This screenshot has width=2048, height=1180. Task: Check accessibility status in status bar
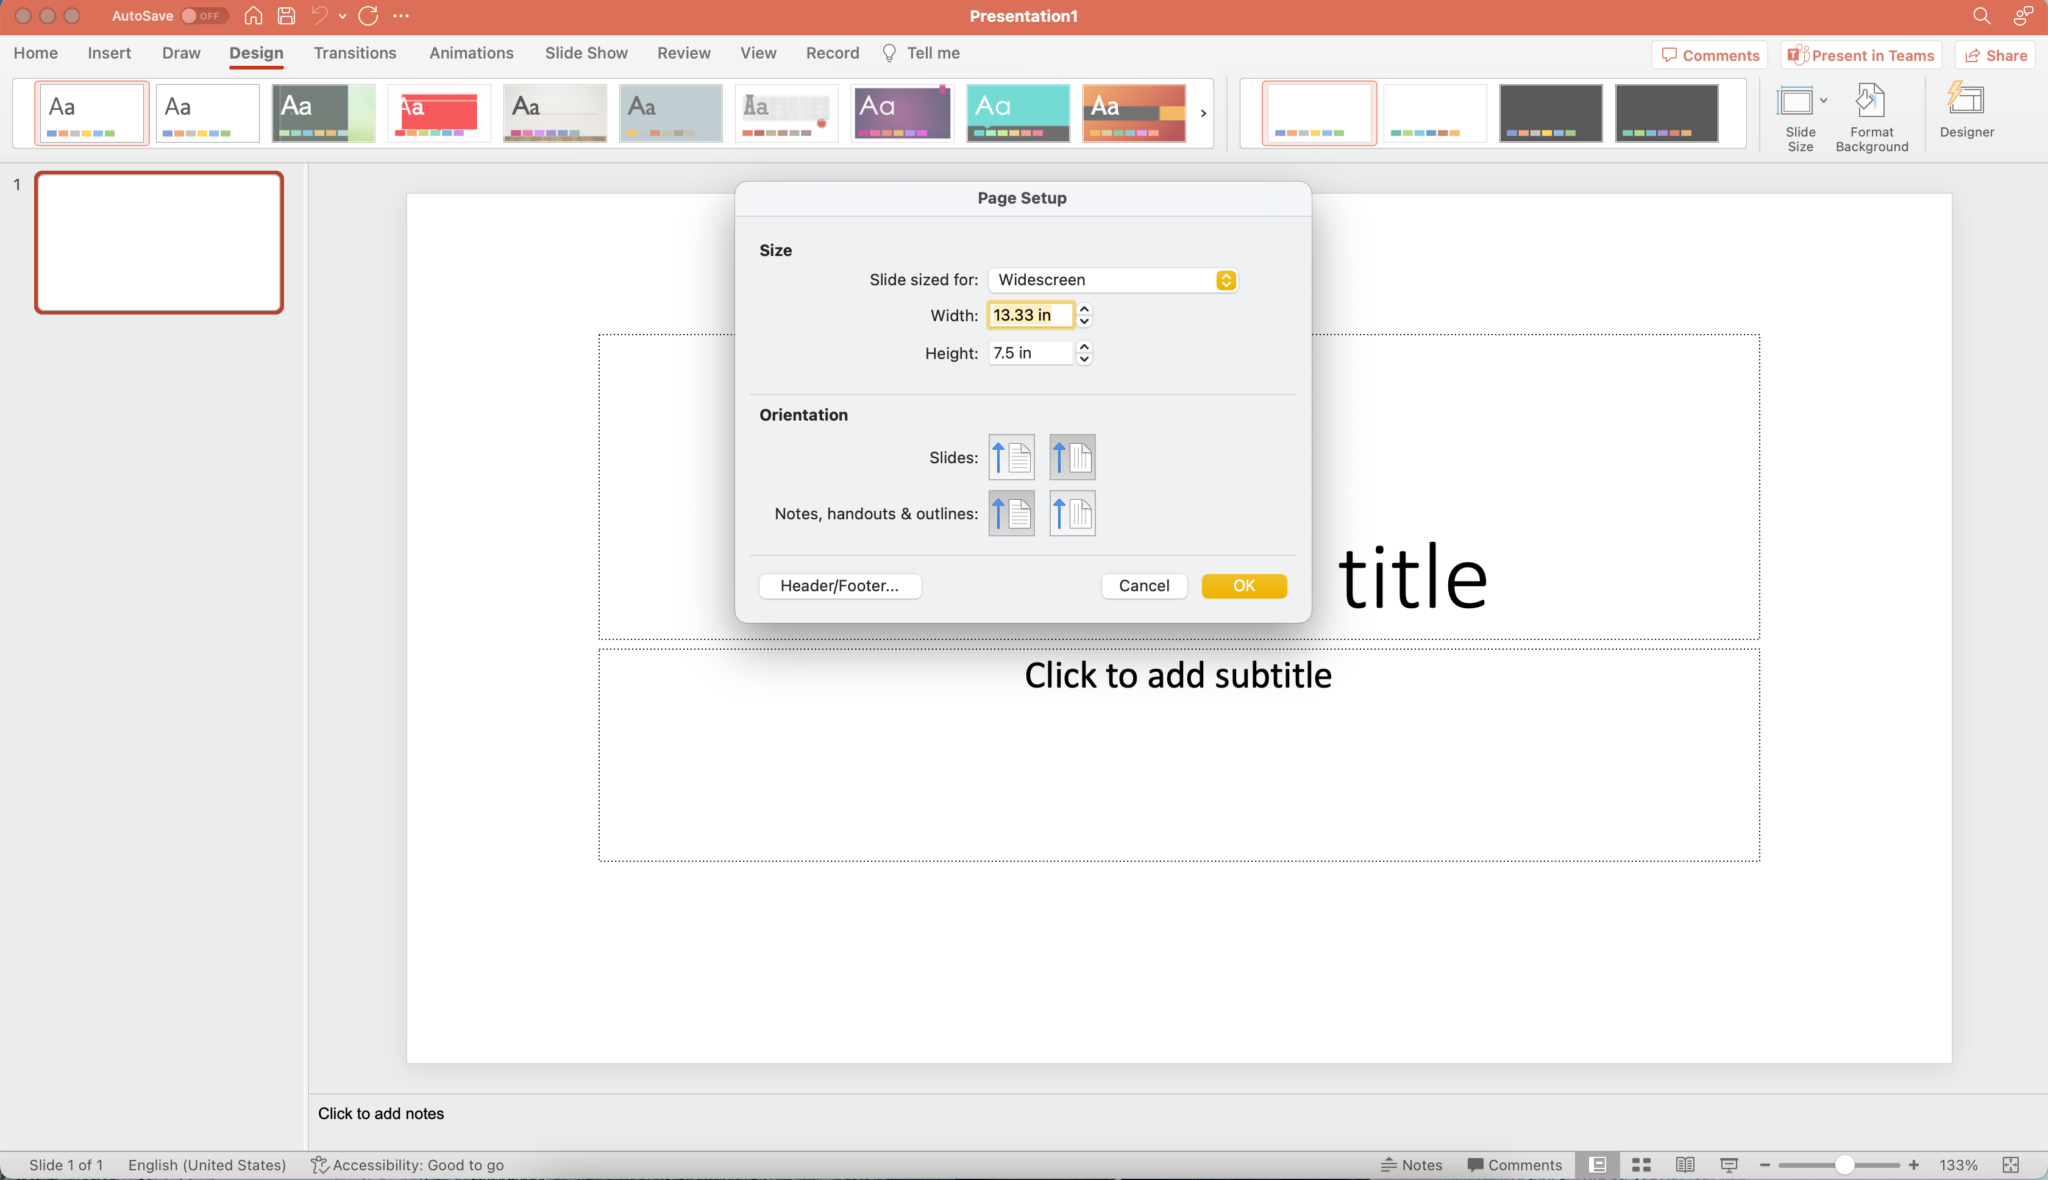click(x=407, y=1164)
